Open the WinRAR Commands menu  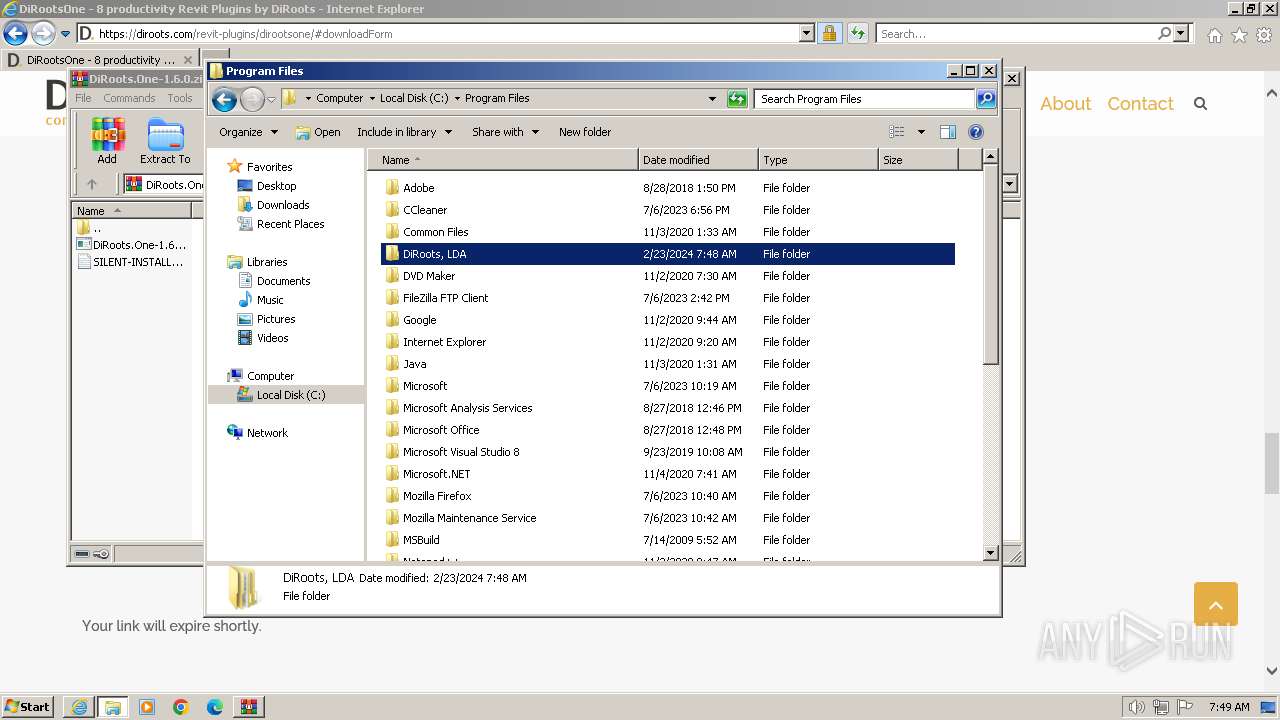[129, 98]
